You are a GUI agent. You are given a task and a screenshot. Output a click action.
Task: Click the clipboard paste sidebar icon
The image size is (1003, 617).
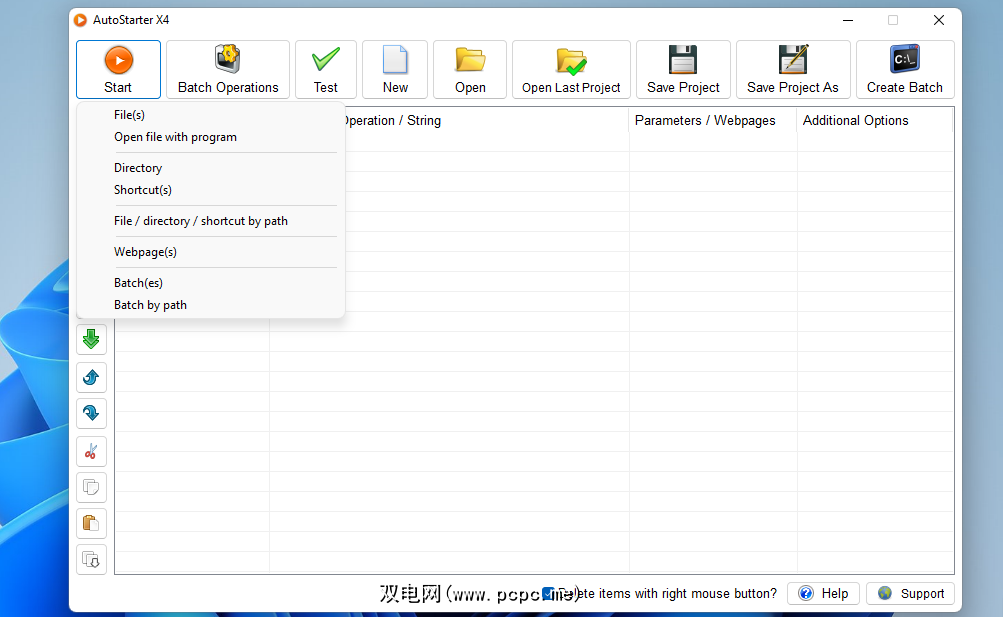point(91,524)
